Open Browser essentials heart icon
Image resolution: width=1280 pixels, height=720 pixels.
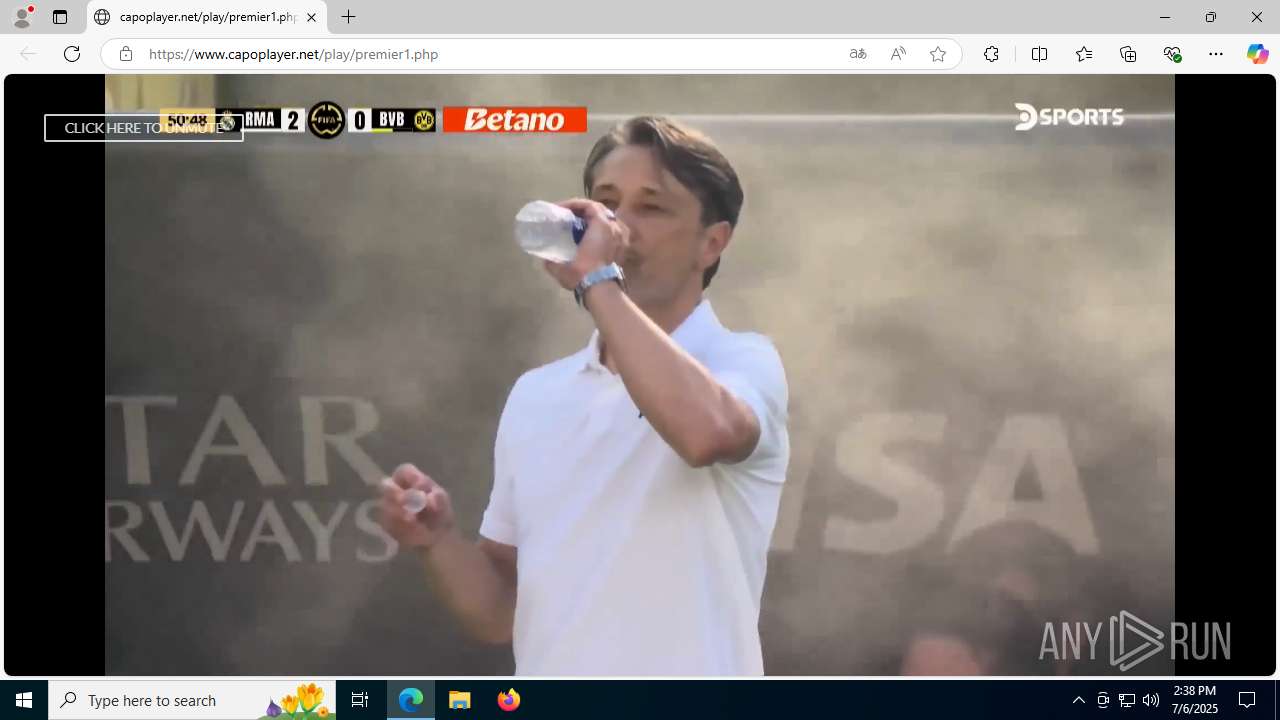1172,54
